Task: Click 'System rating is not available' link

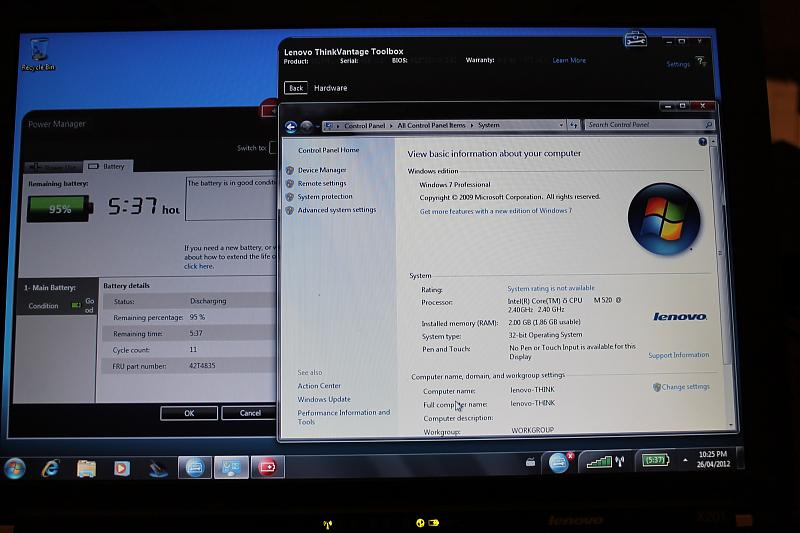Action: pyautogui.click(x=551, y=288)
